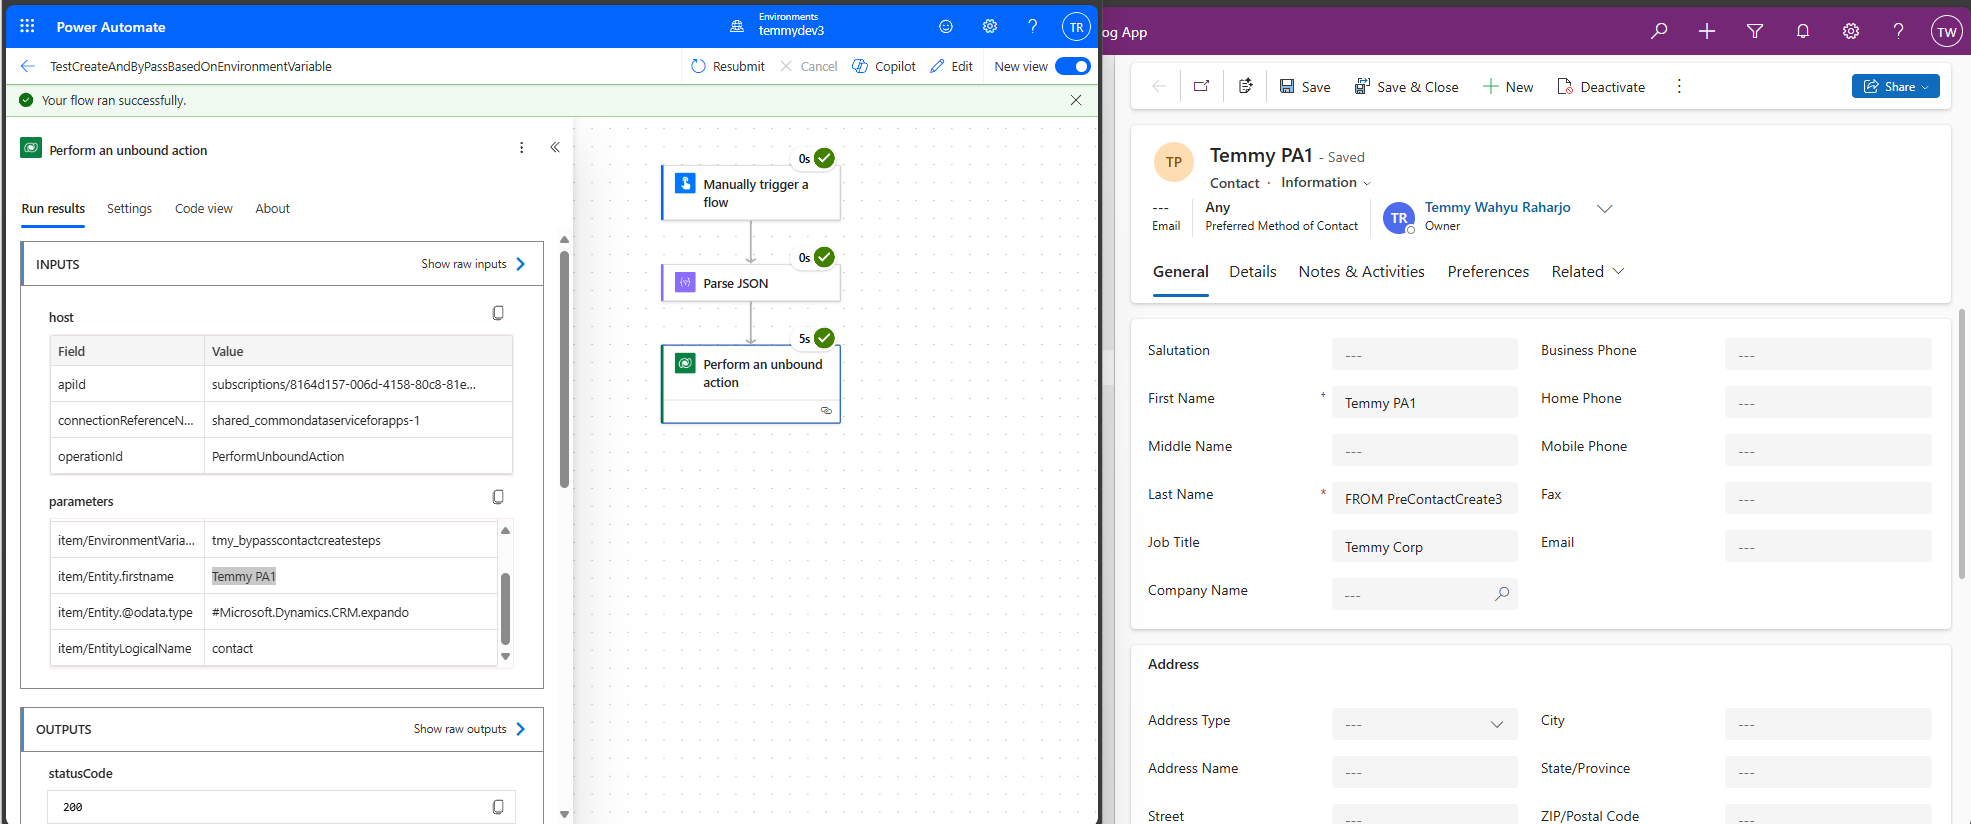
Task: Click the Company Name lookup search icon
Action: [x=1502, y=594]
